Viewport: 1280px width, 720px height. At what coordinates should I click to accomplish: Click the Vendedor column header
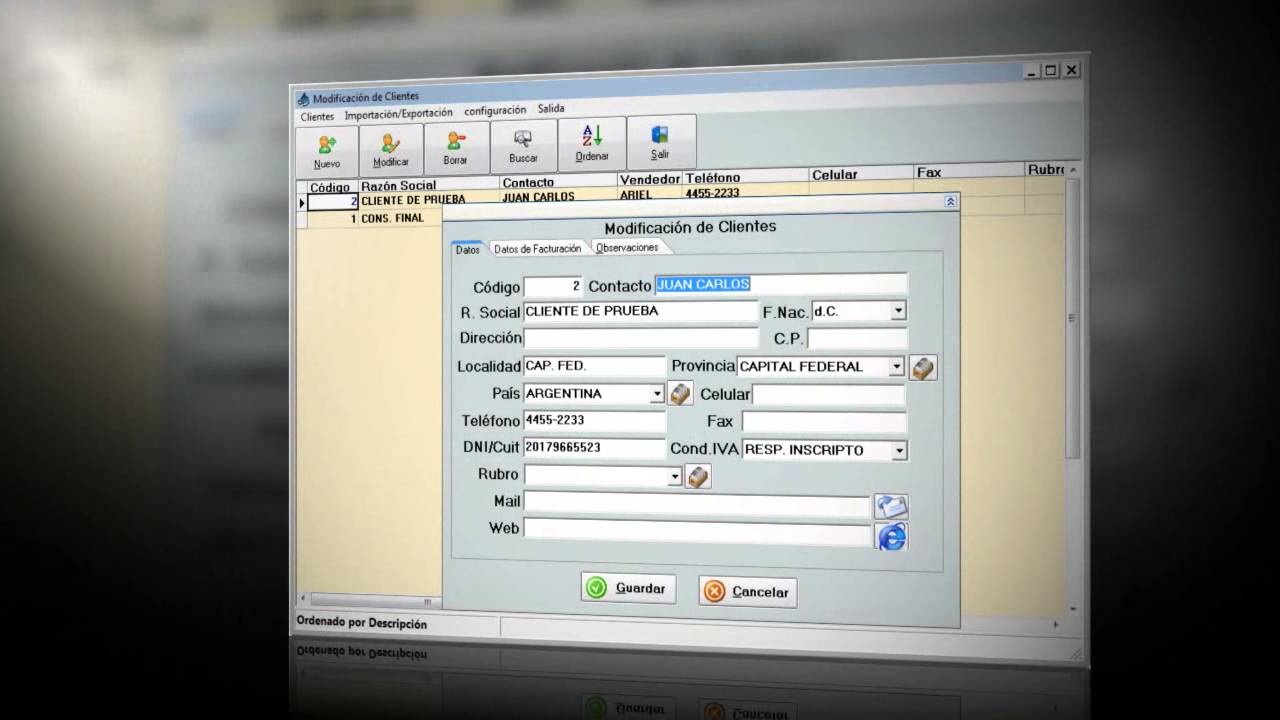click(650, 179)
